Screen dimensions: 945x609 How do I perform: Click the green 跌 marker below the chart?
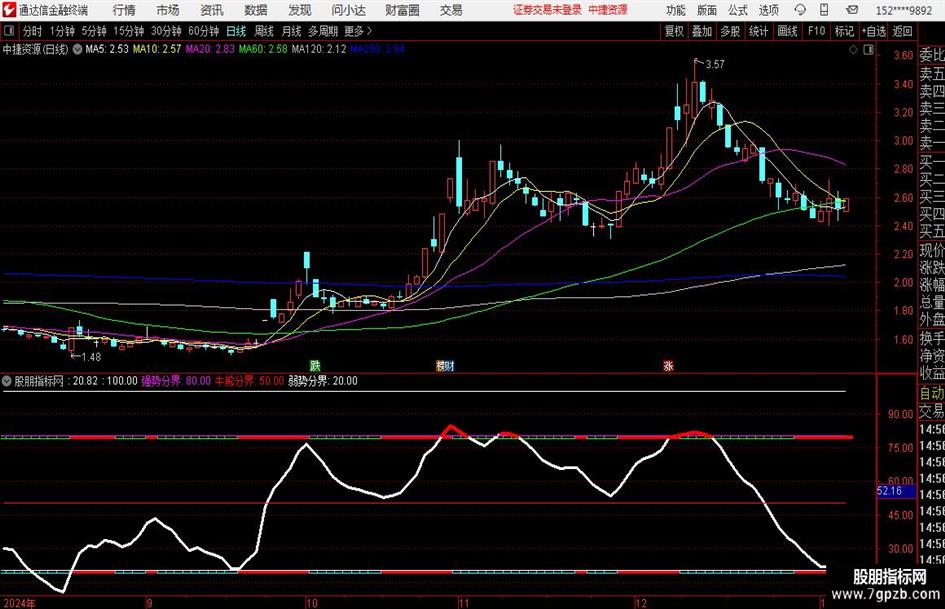pos(315,365)
